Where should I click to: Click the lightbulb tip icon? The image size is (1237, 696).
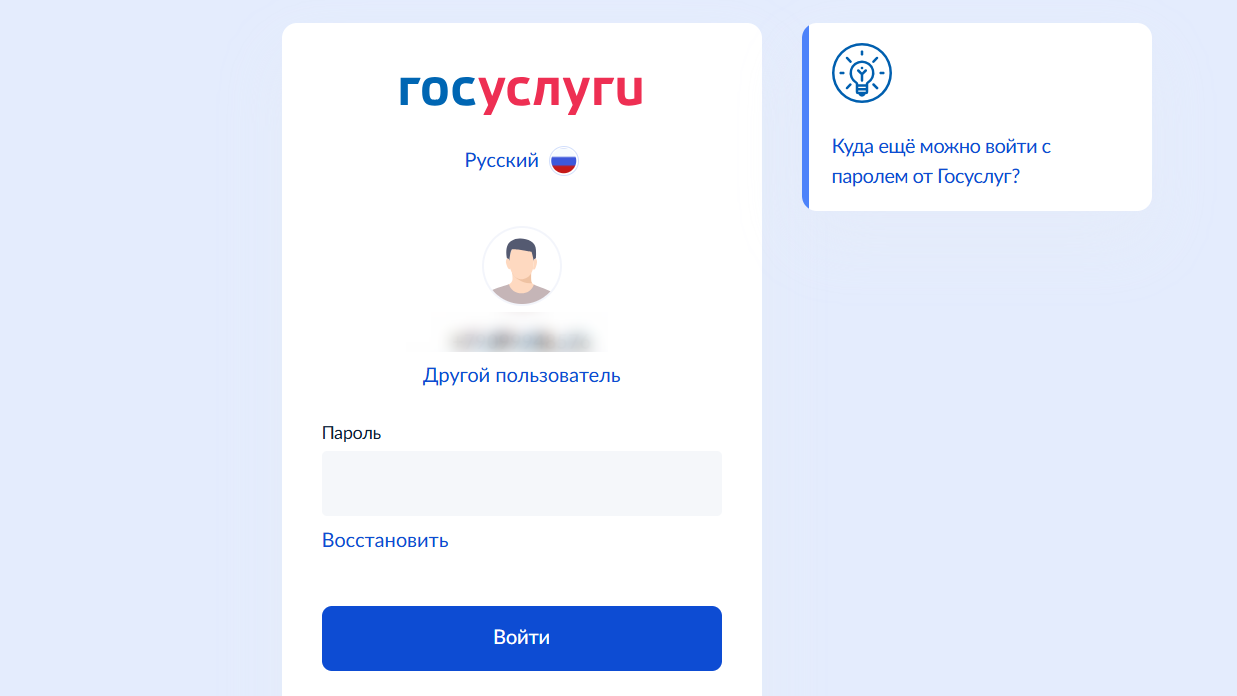pos(861,73)
